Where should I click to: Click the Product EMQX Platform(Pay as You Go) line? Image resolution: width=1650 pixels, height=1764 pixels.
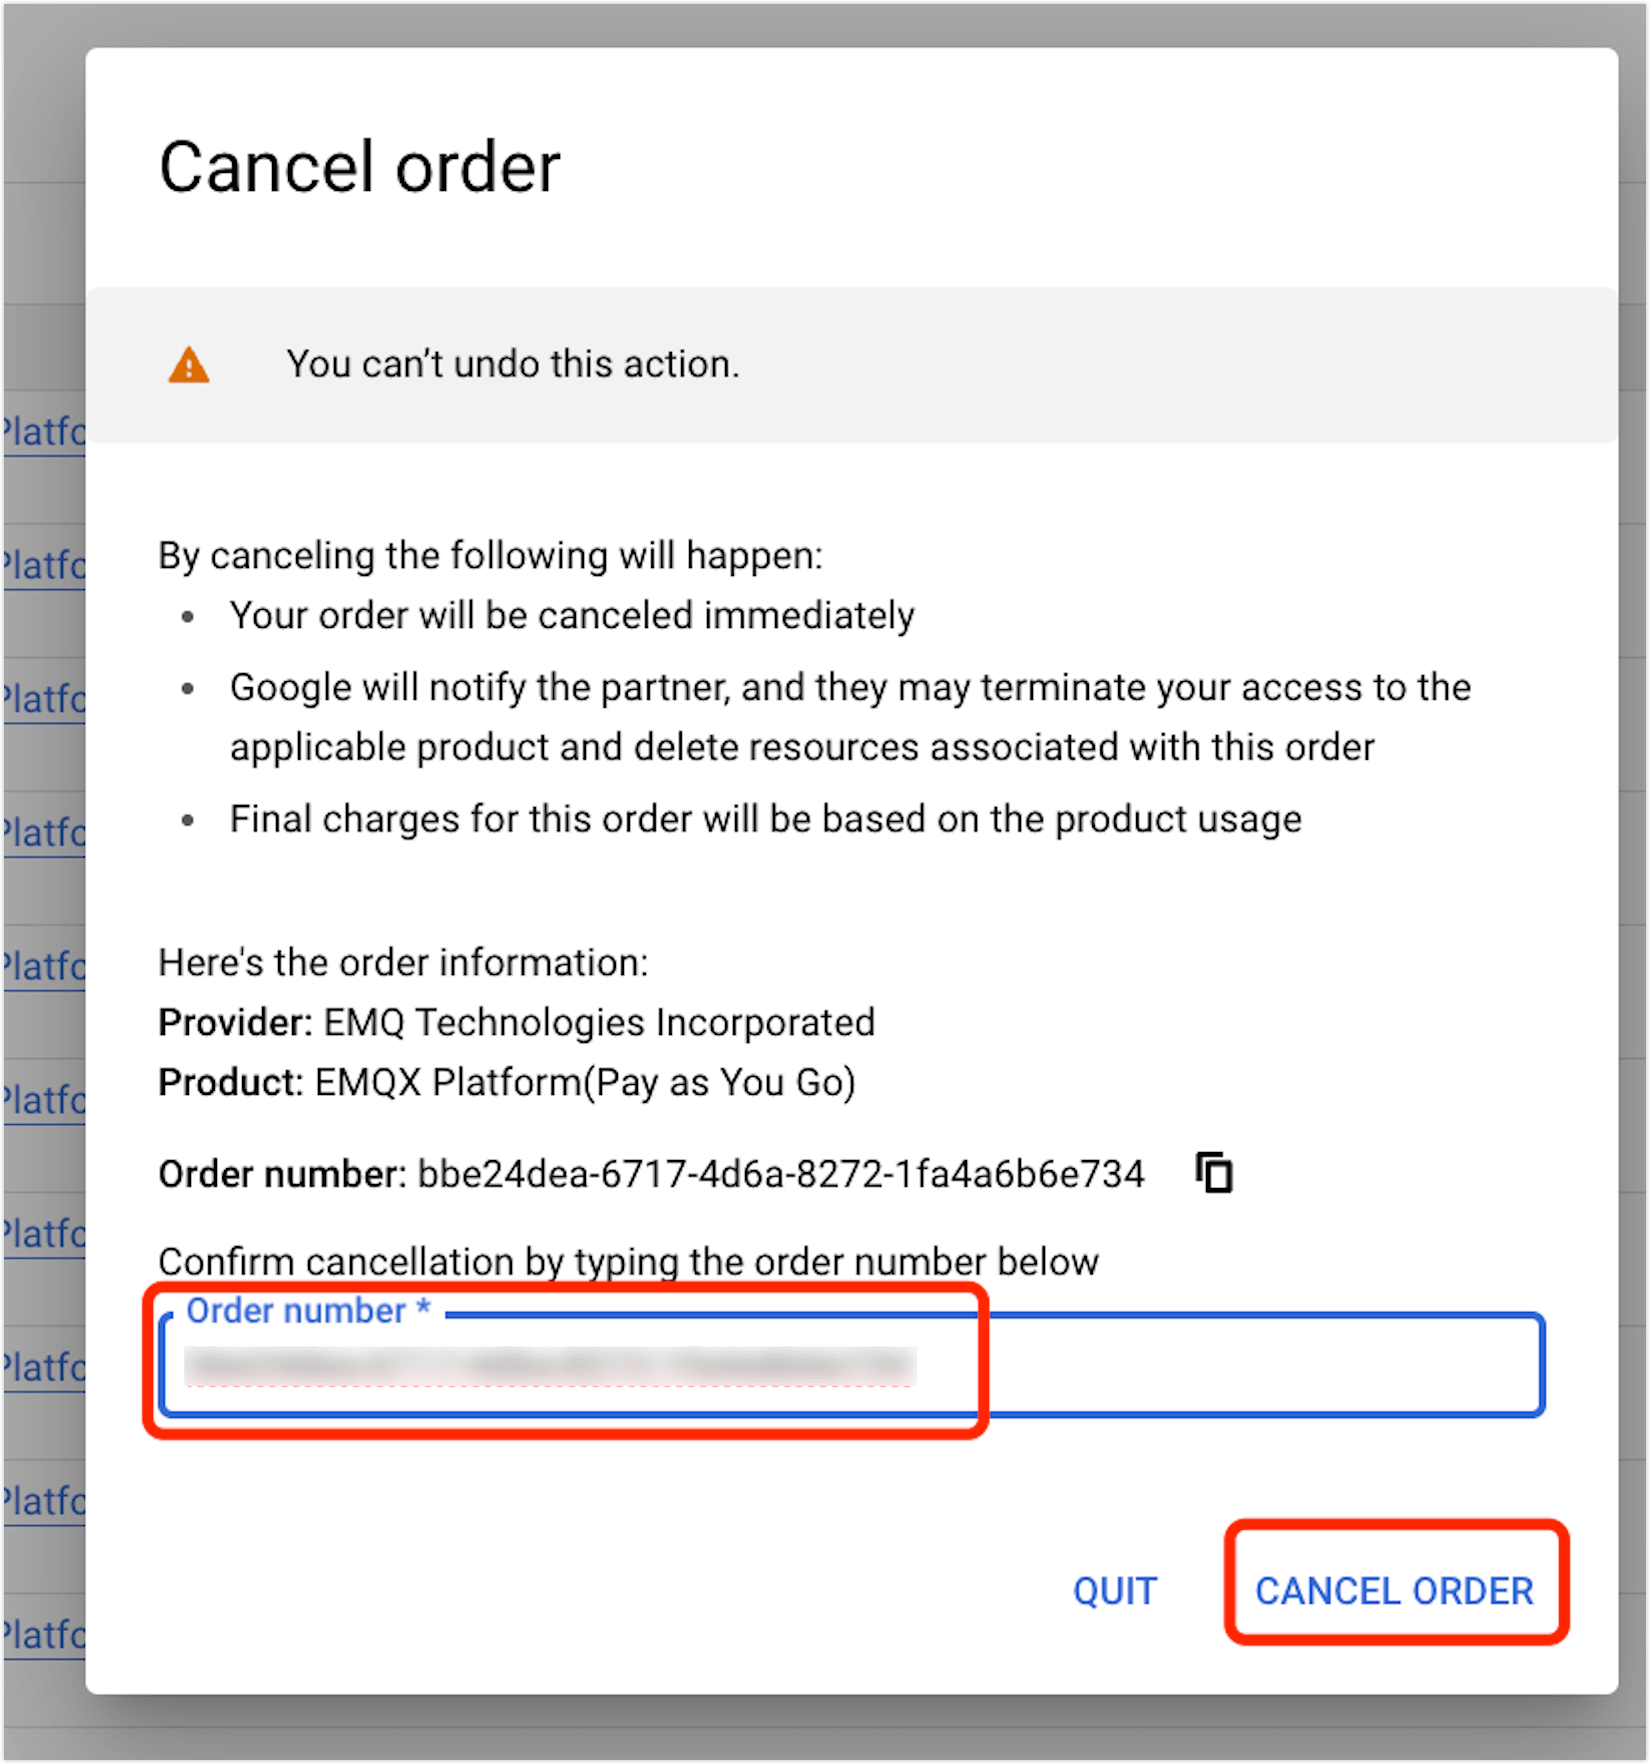tap(506, 1082)
